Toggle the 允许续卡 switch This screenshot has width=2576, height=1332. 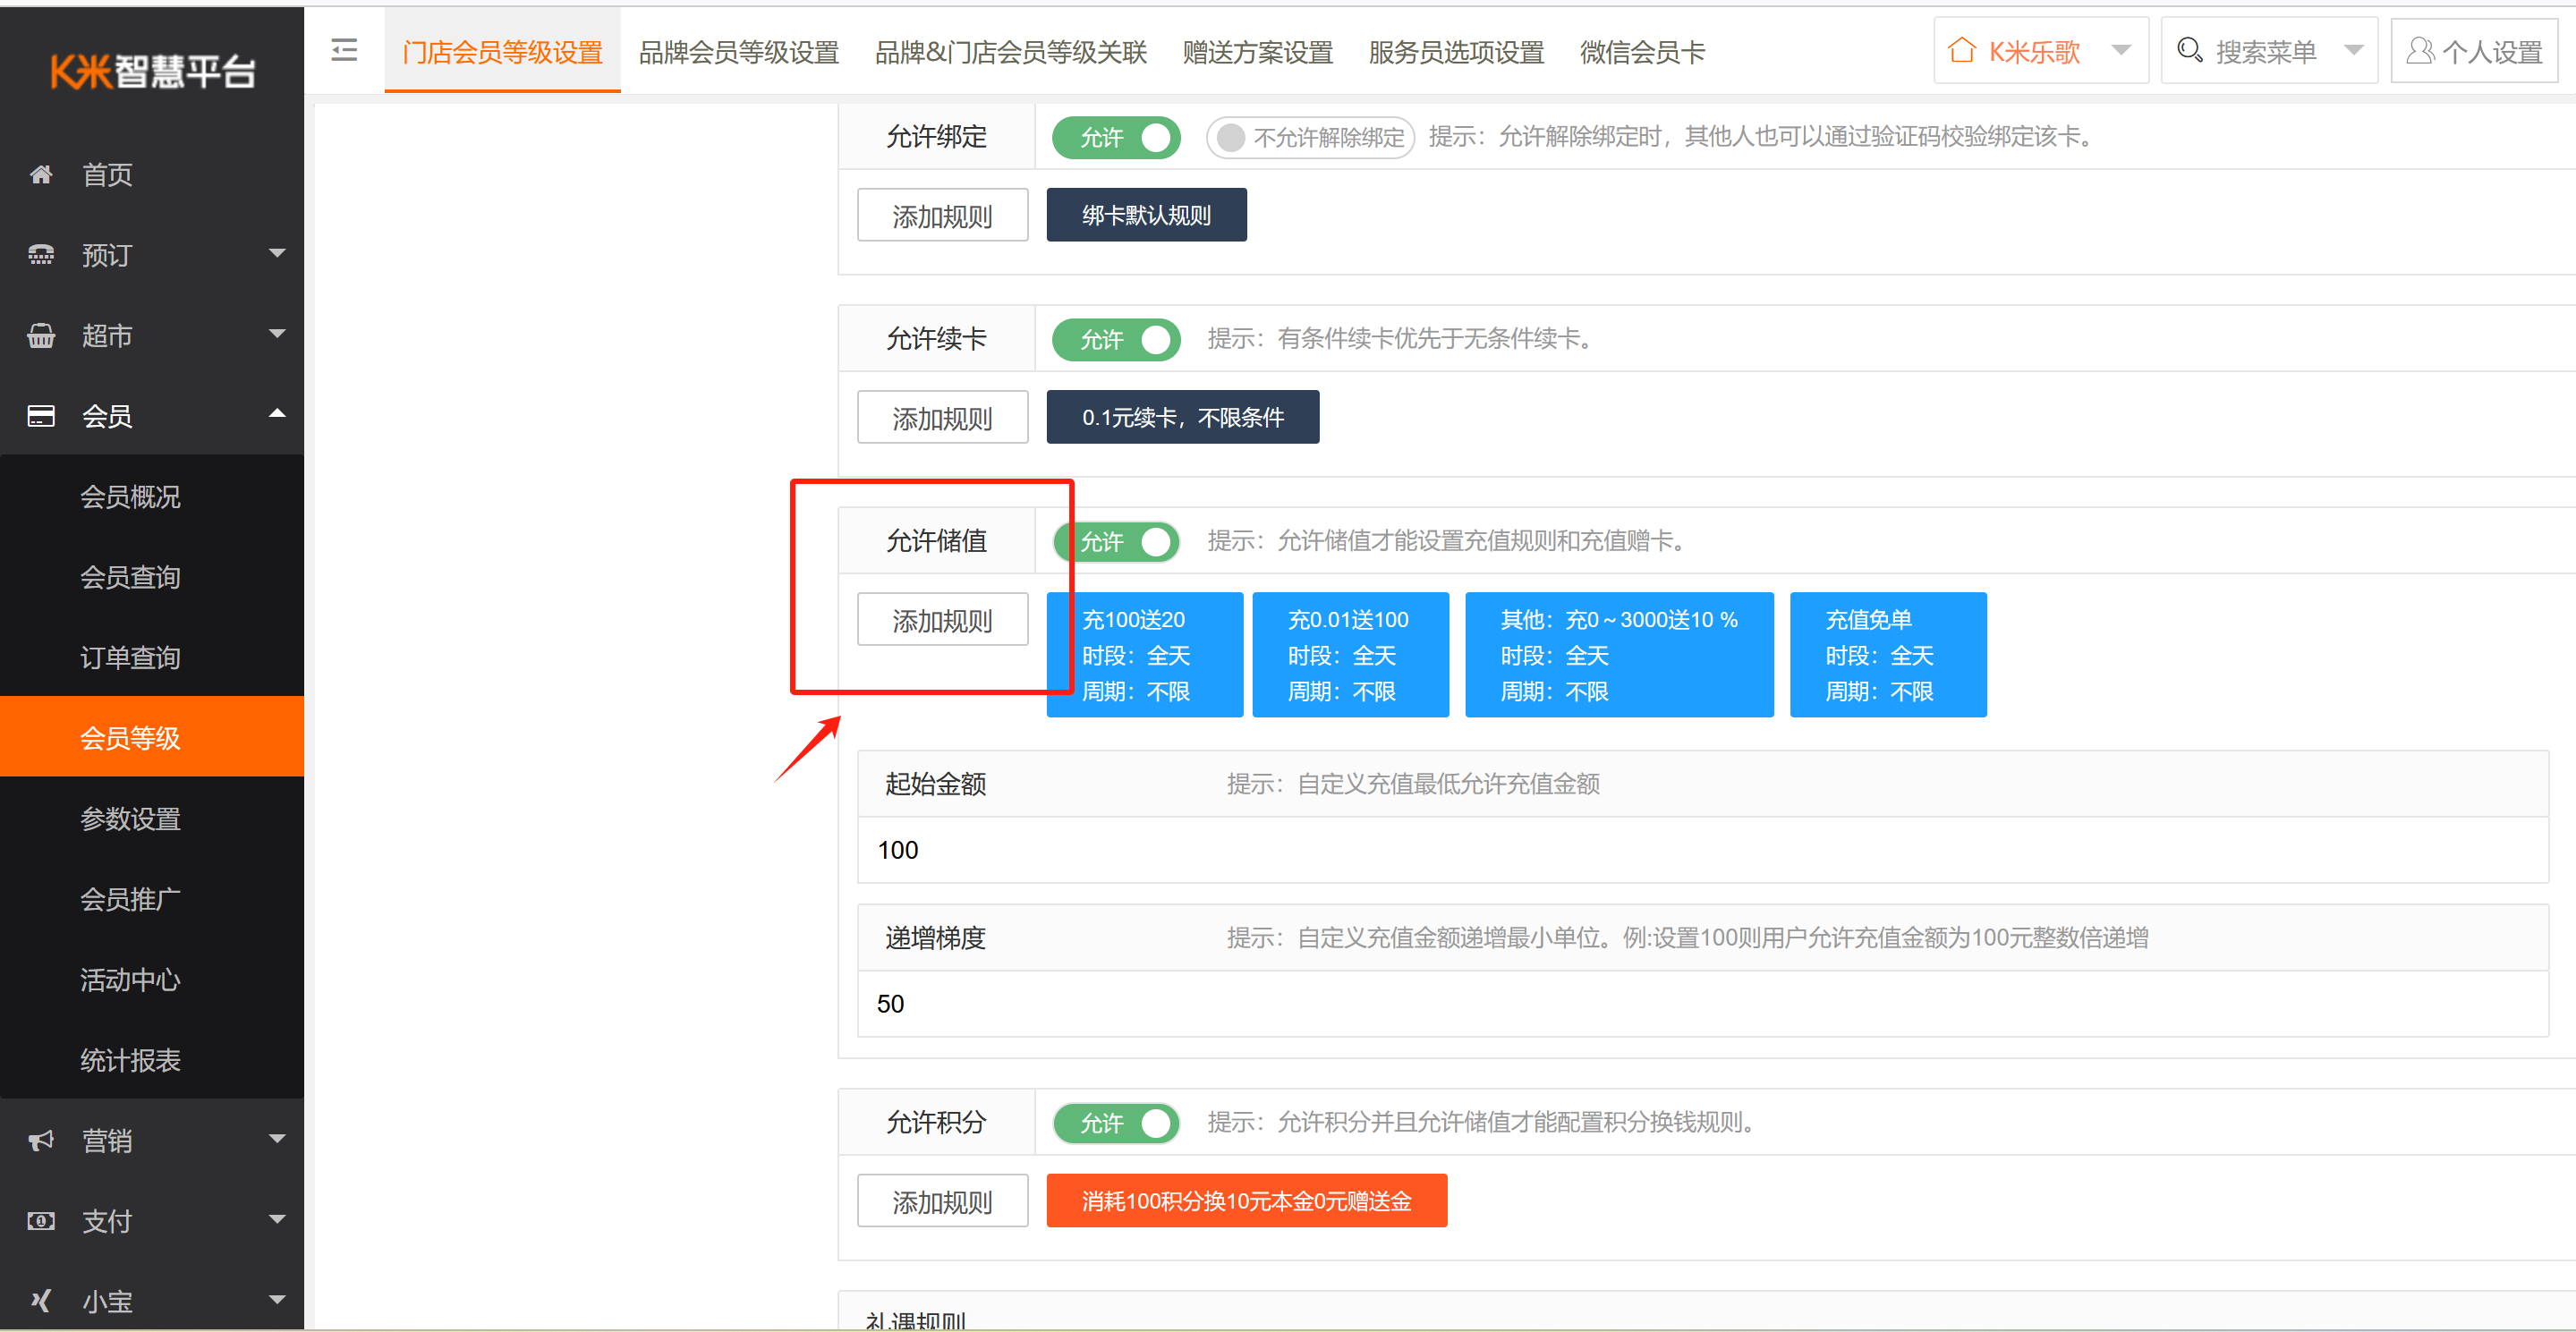click(1116, 340)
